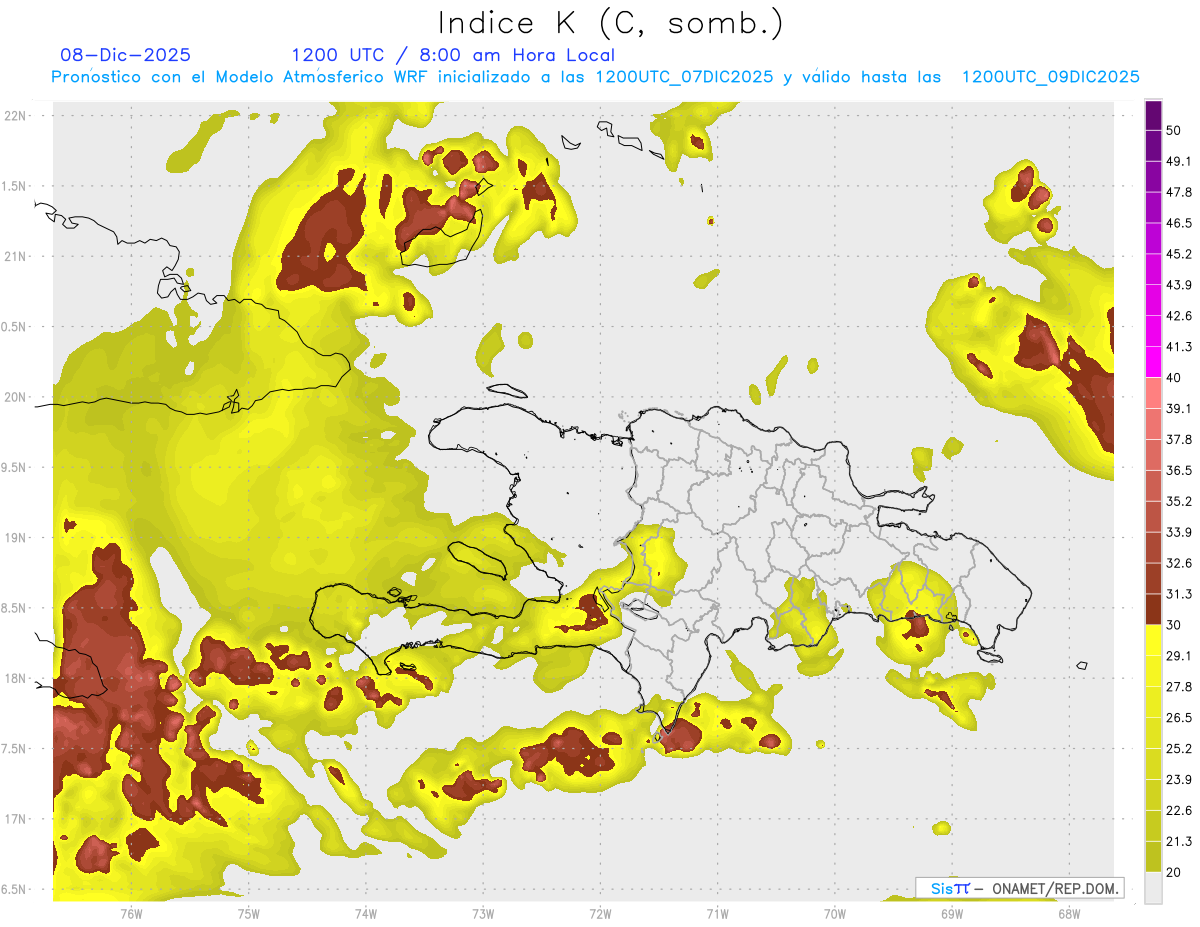Select the date label "08-Dic-2025"
Viewport: 1200px width, 927px height.
[125, 55]
